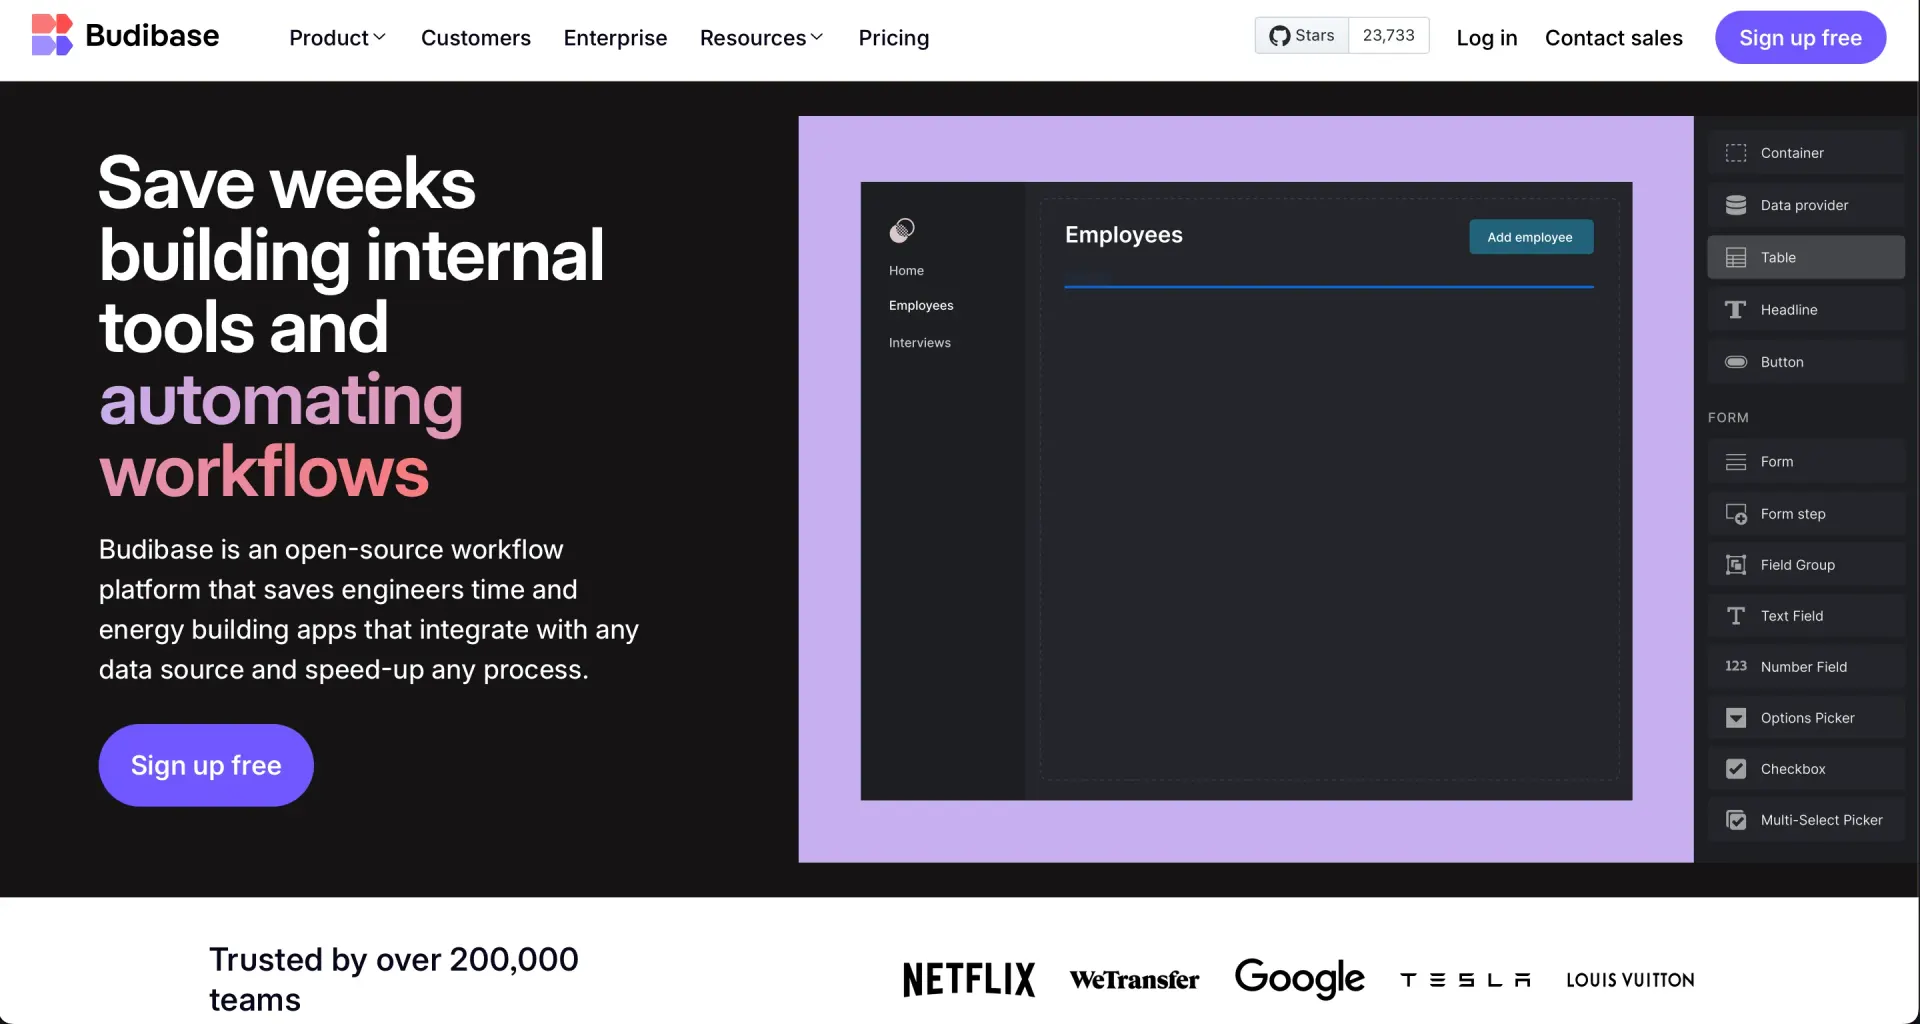Click the Budibase logo icon
Image resolution: width=1920 pixels, height=1024 pixels.
tap(52, 35)
